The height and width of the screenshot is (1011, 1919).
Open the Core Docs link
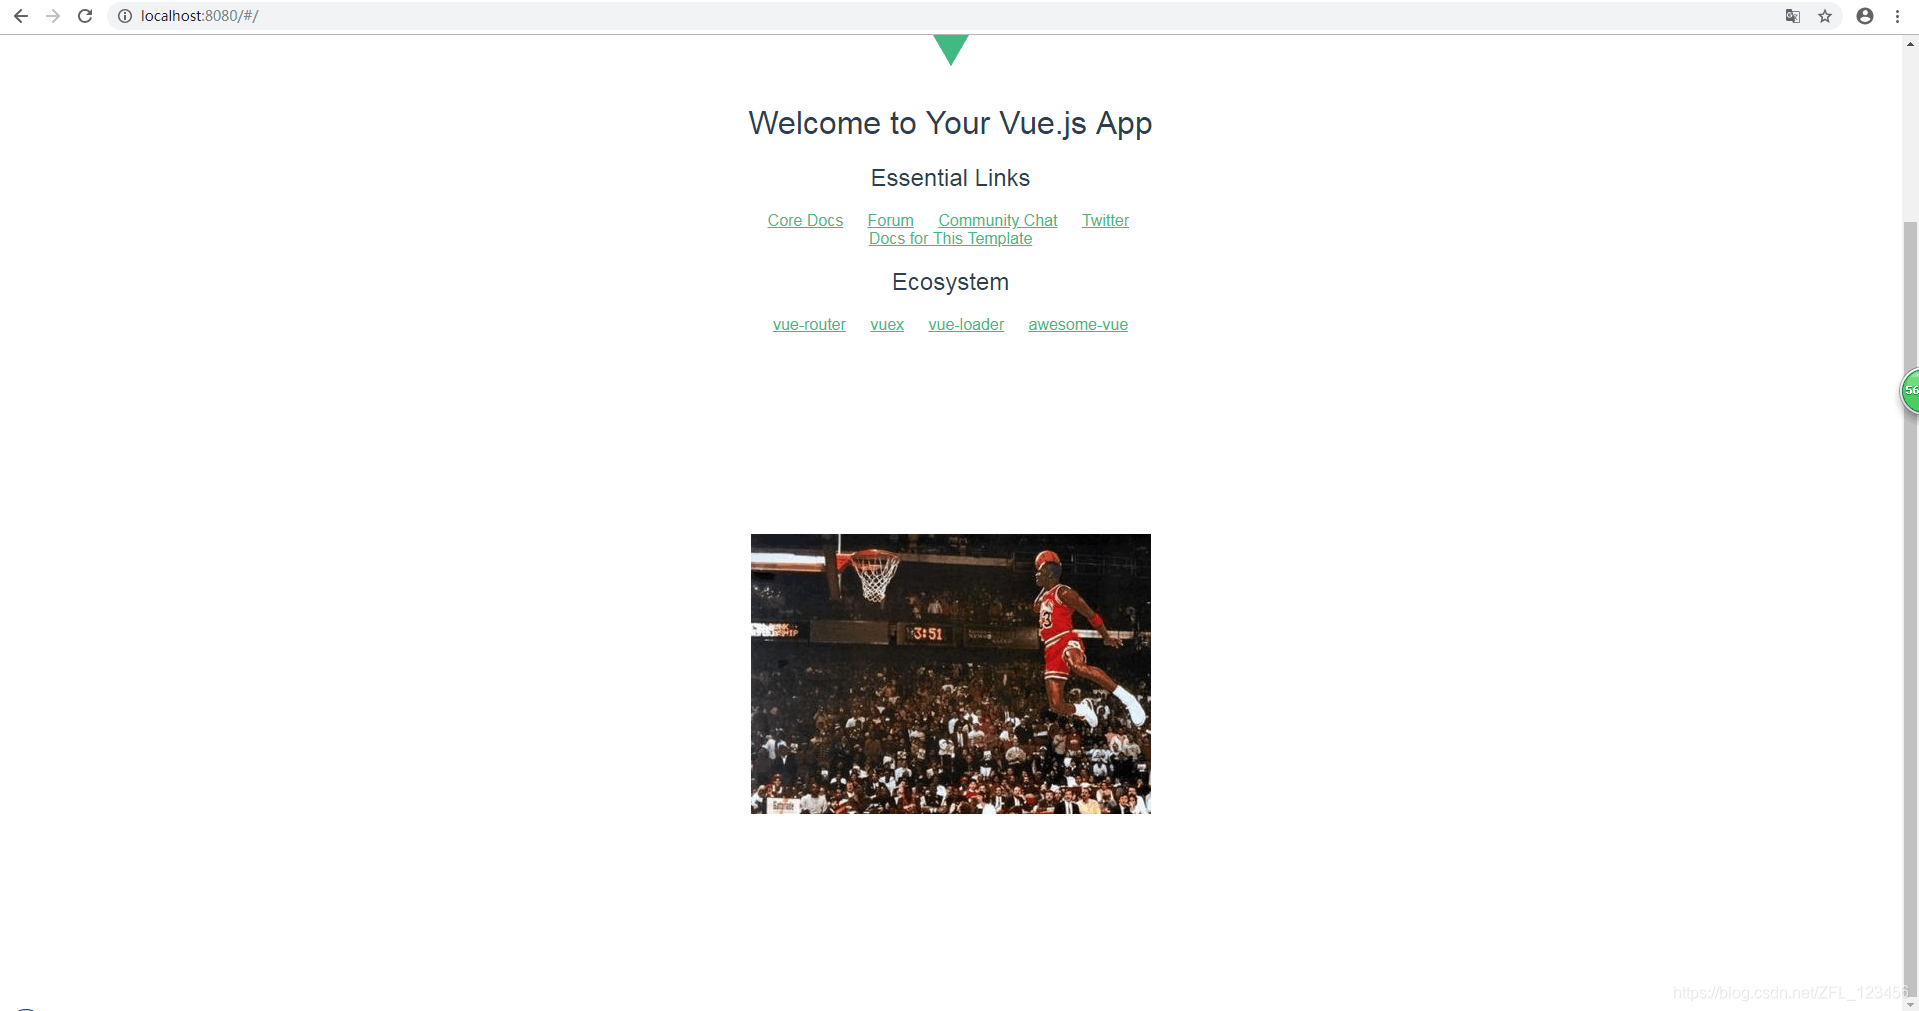805,220
